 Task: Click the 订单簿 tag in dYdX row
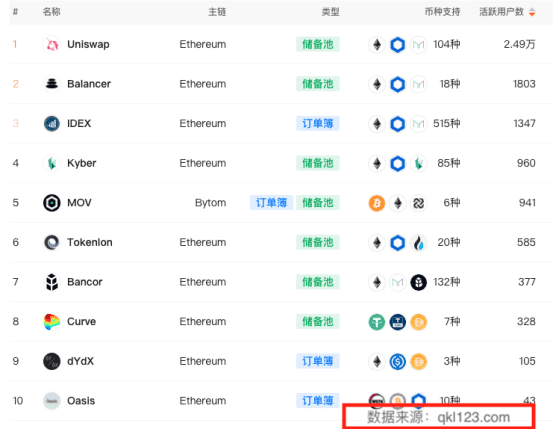(x=318, y=361)
